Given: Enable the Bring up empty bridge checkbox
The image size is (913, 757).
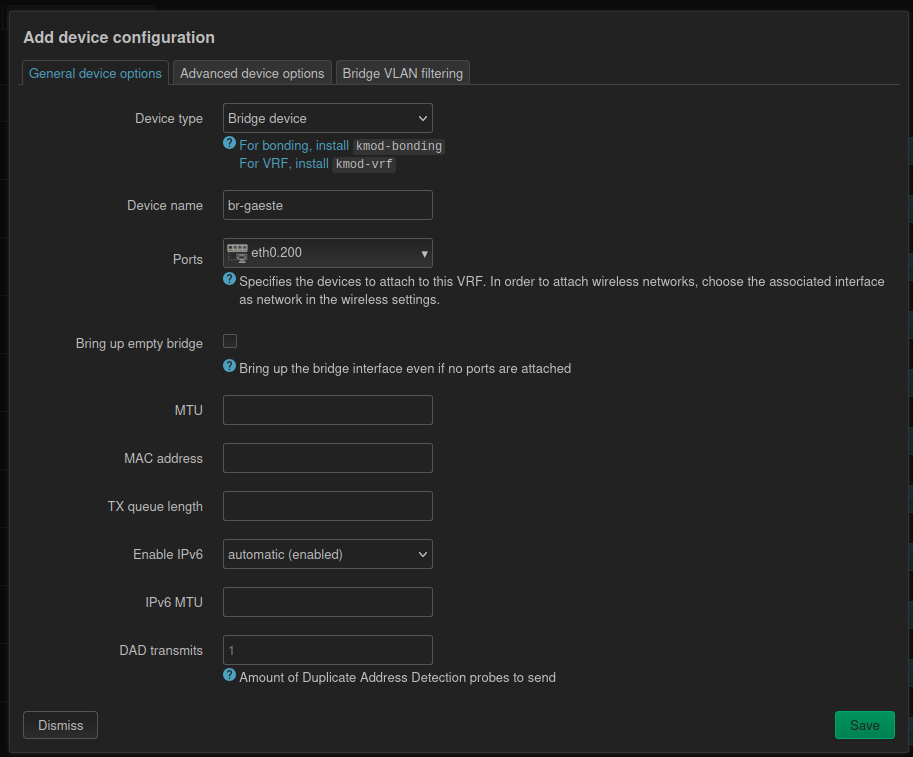Looking at the screenshot, I should click(x=230, y=341).
